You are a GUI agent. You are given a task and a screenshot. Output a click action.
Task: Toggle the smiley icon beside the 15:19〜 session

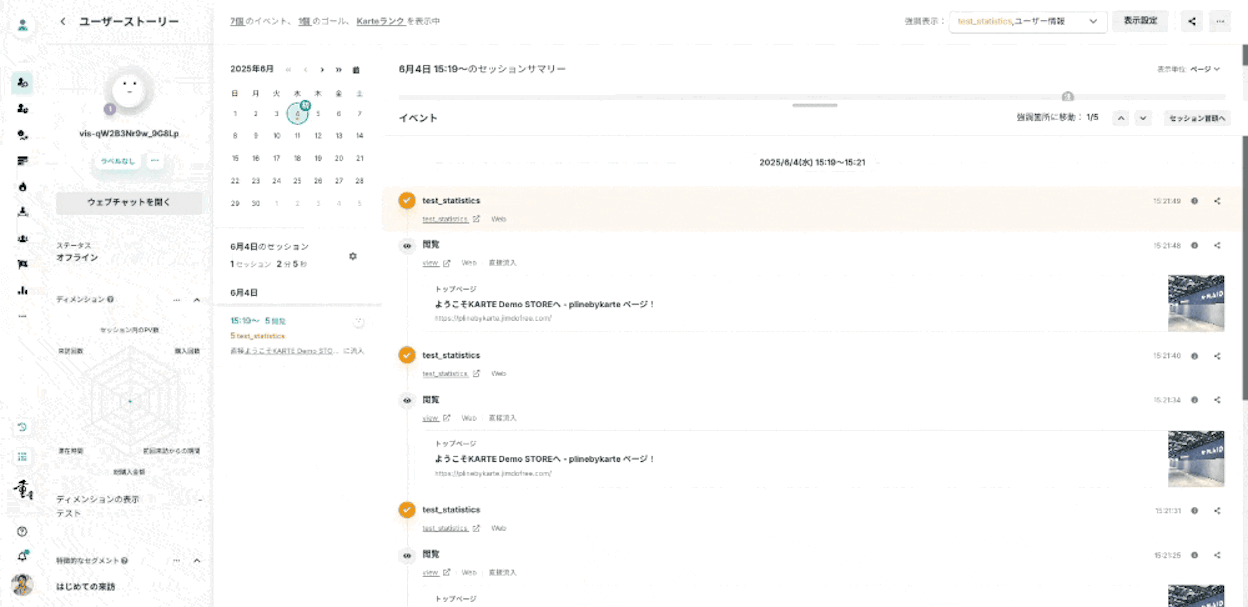click(358, 321)
